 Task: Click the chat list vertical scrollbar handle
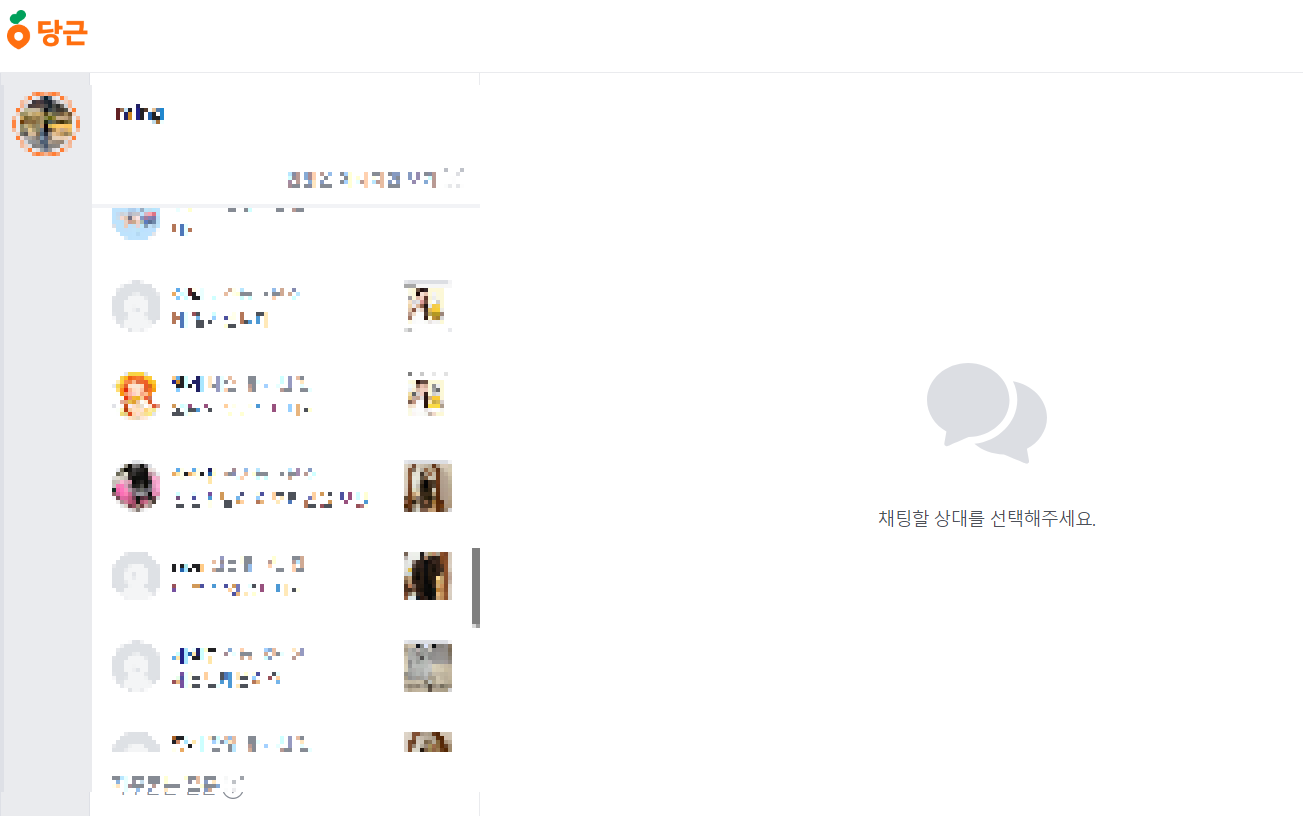pyautogui.click(x=476, y=587)
